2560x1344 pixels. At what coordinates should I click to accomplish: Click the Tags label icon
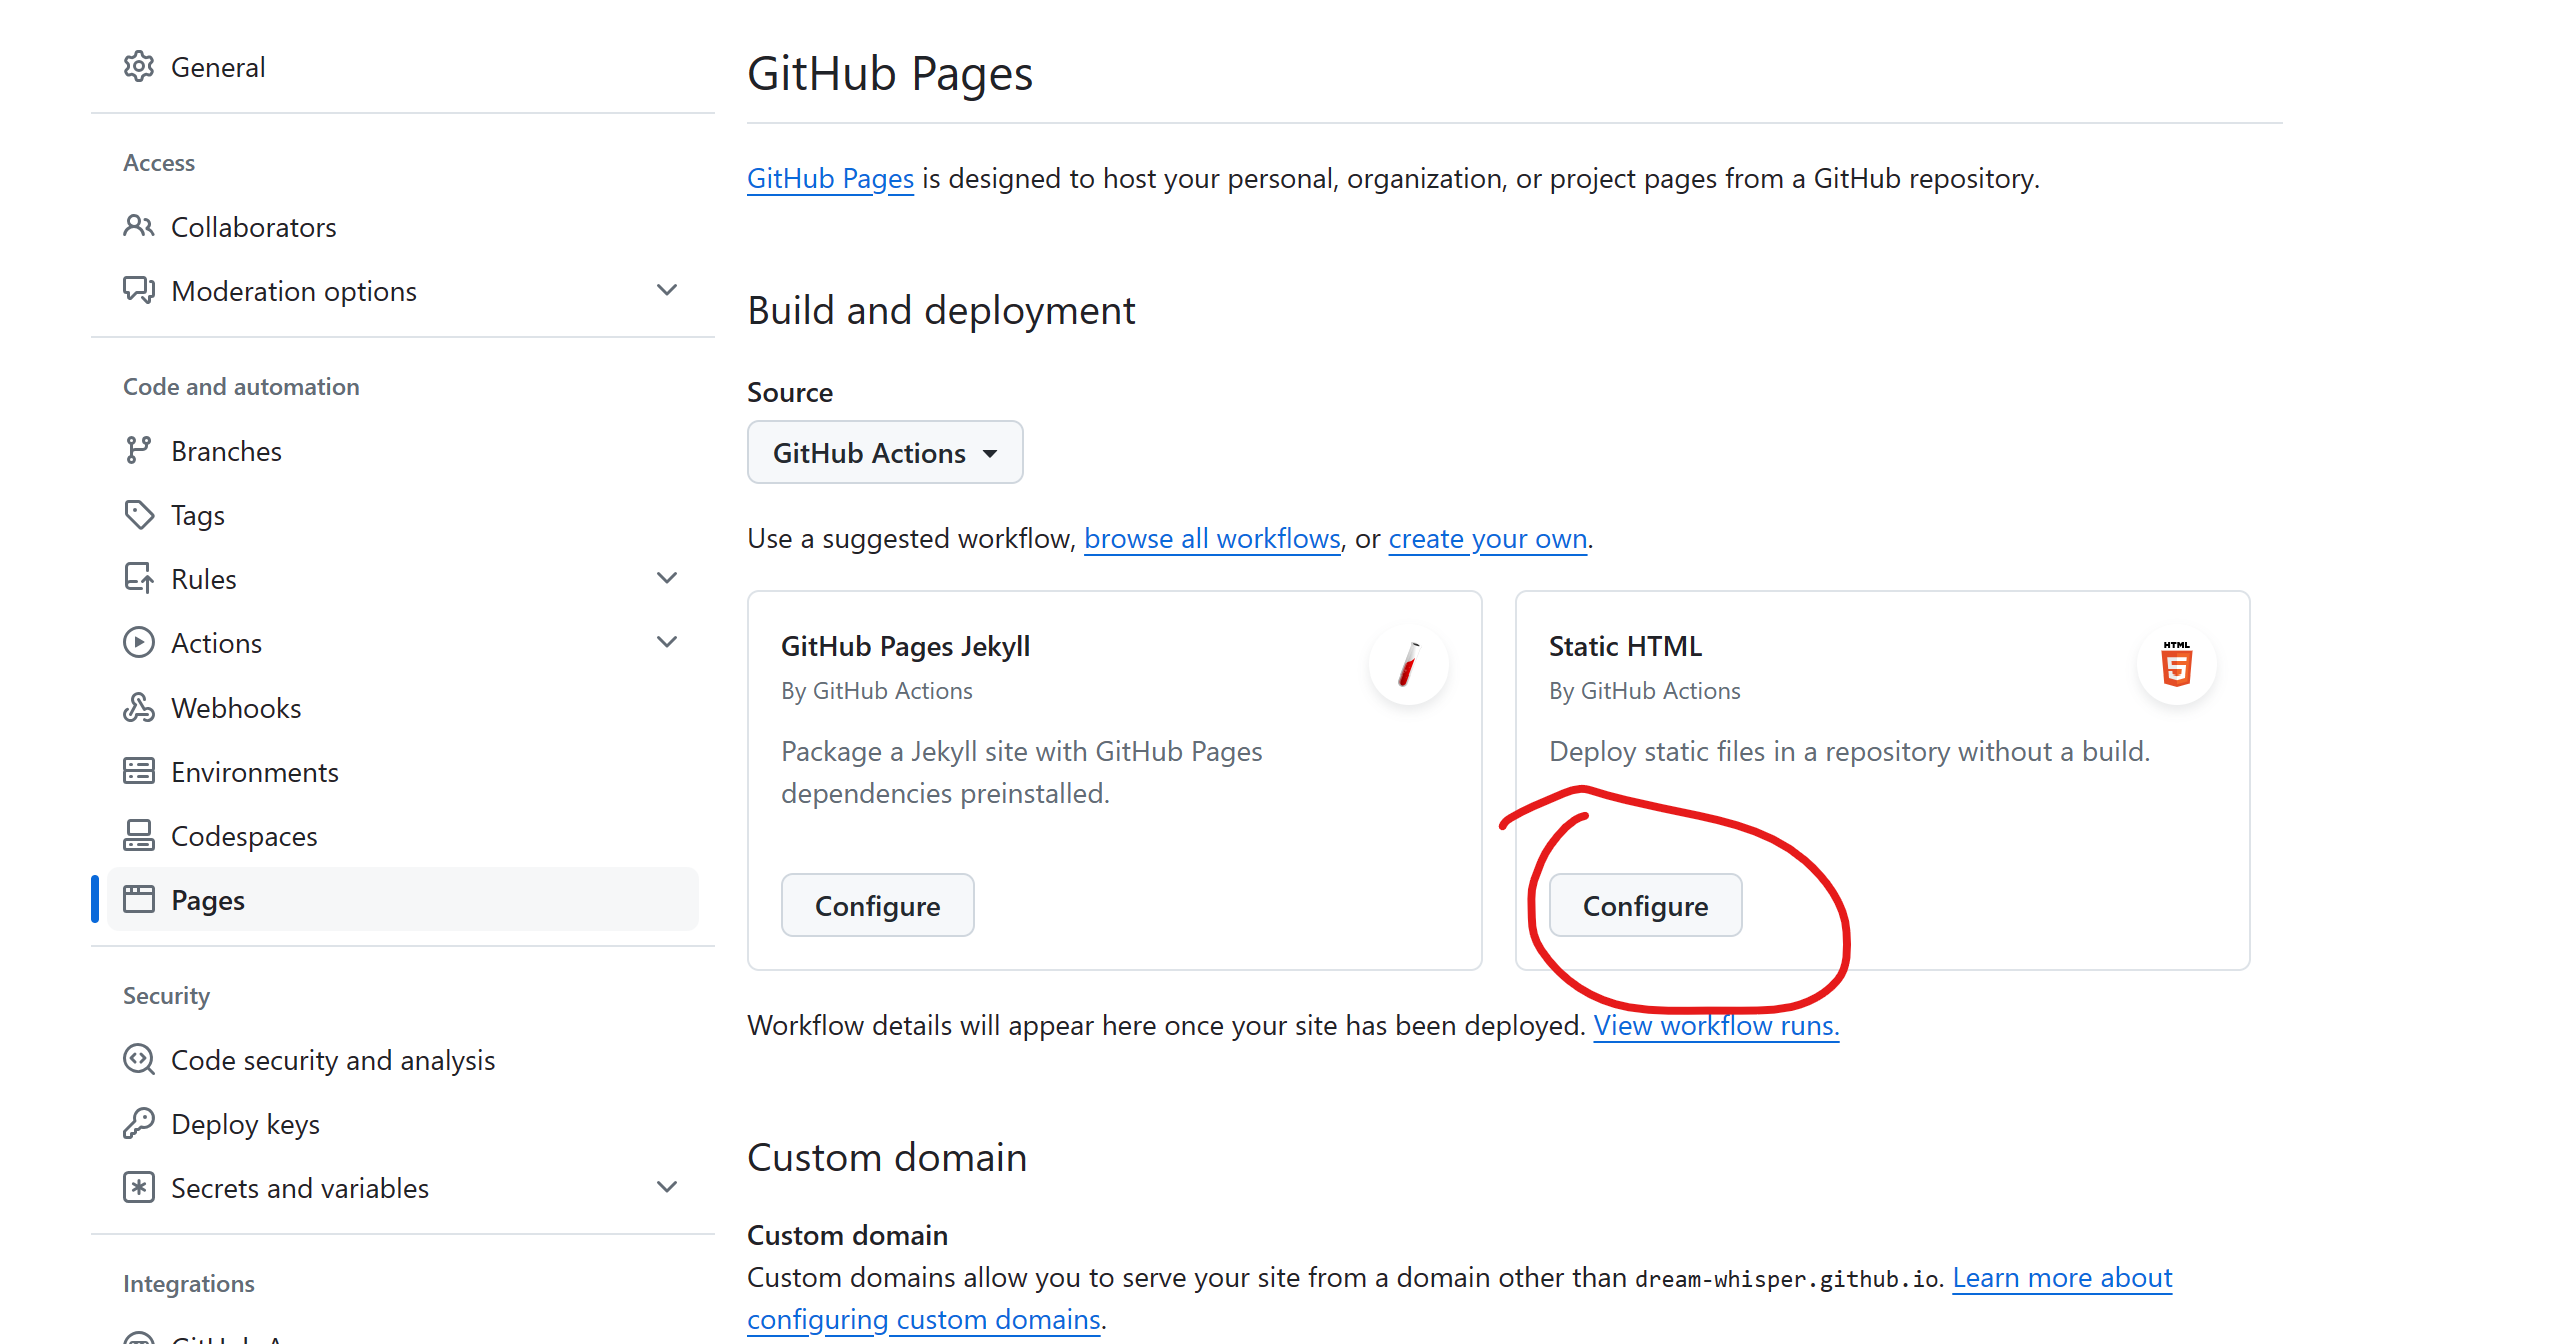point(138,515)
